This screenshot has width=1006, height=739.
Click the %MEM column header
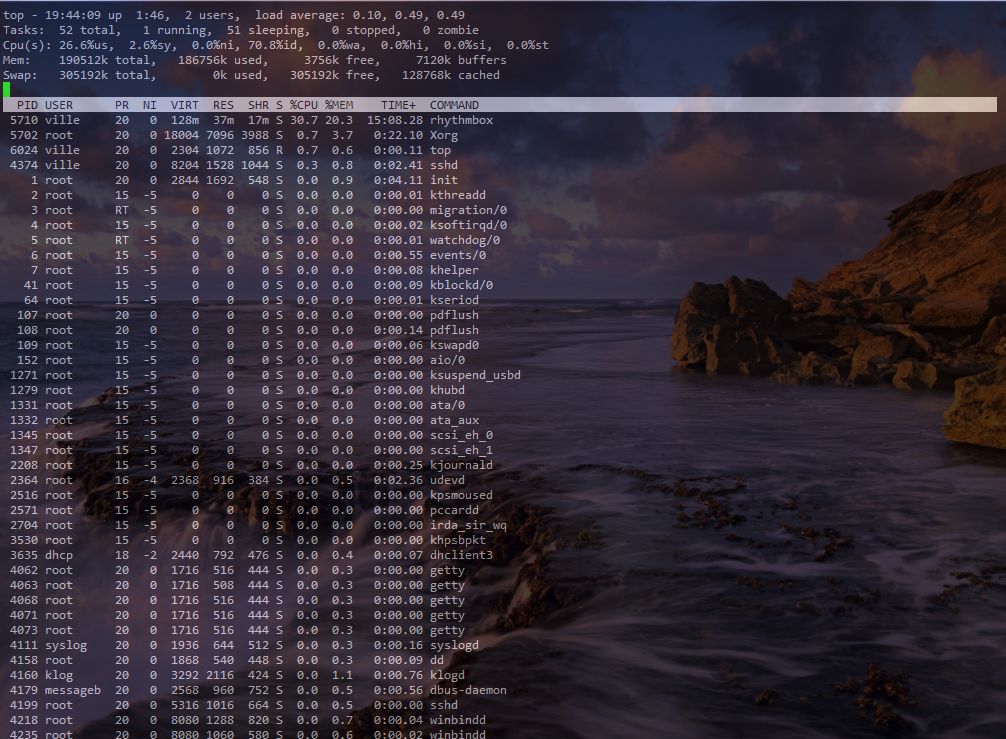point(339,105)
